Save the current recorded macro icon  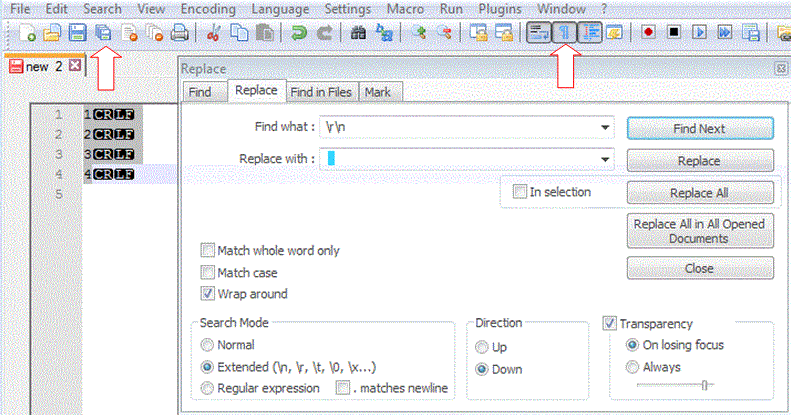(751, 33)
